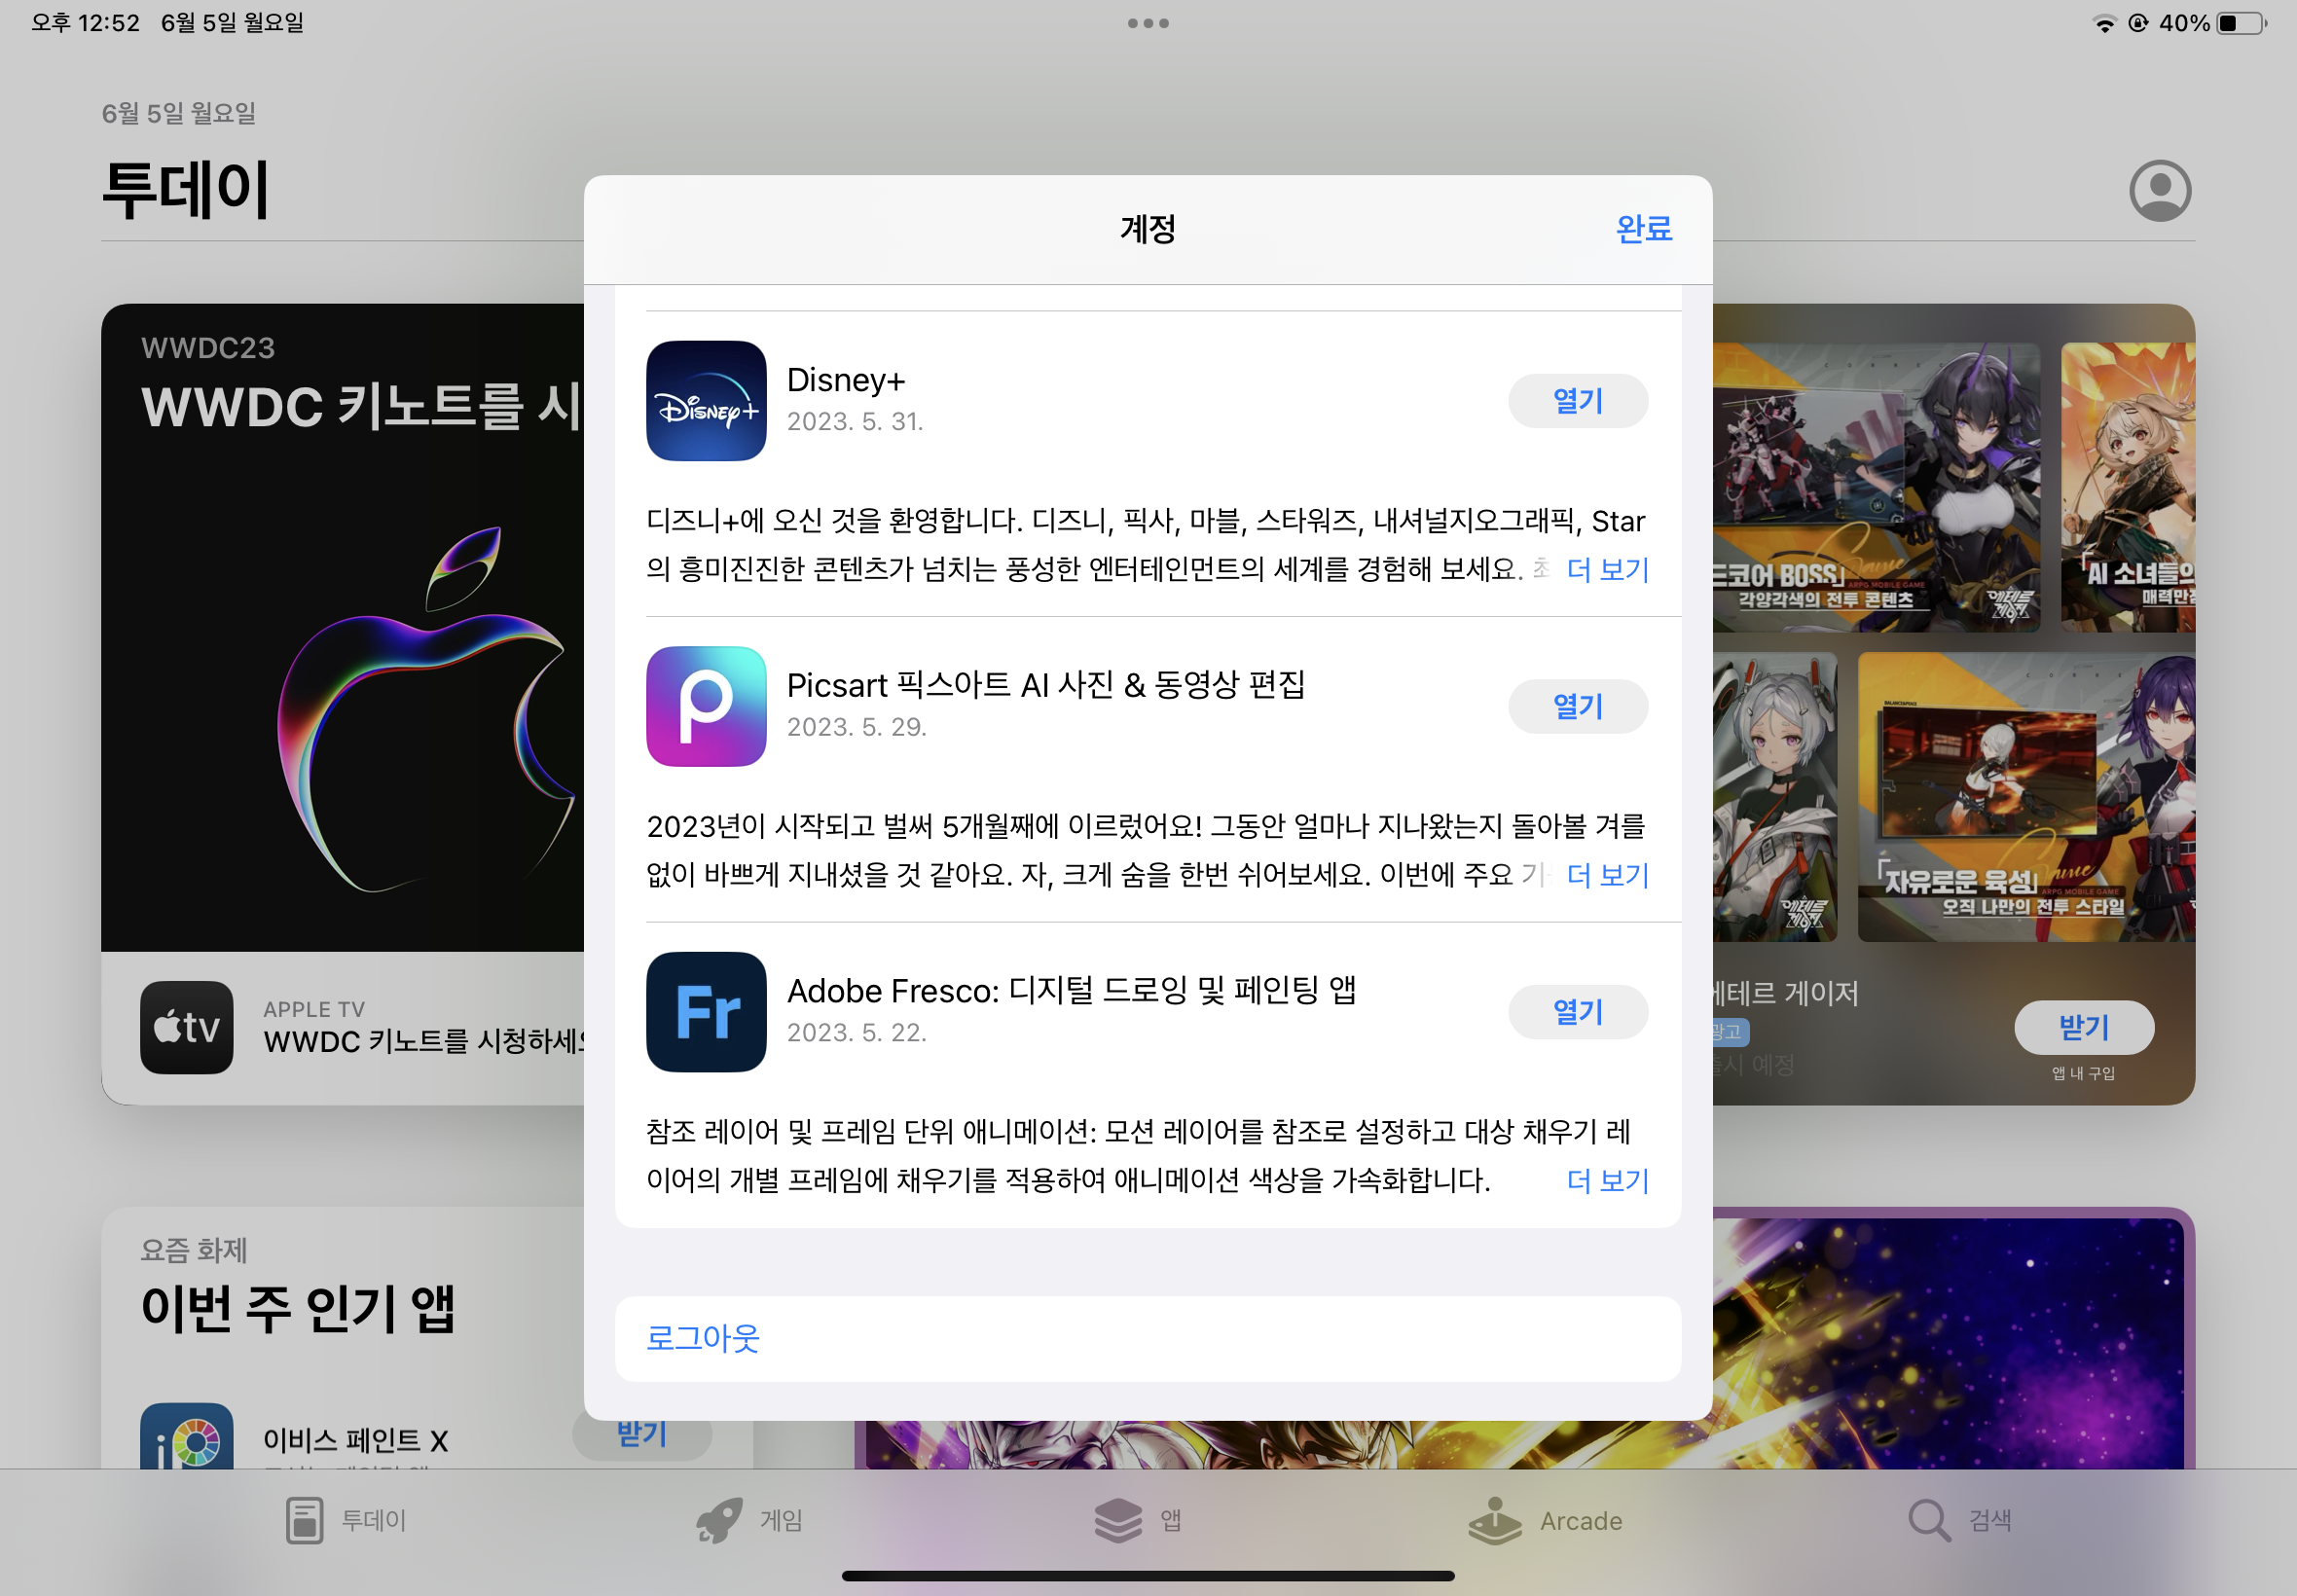Tap 완료 to close account sheet

tap(1644, 229)
